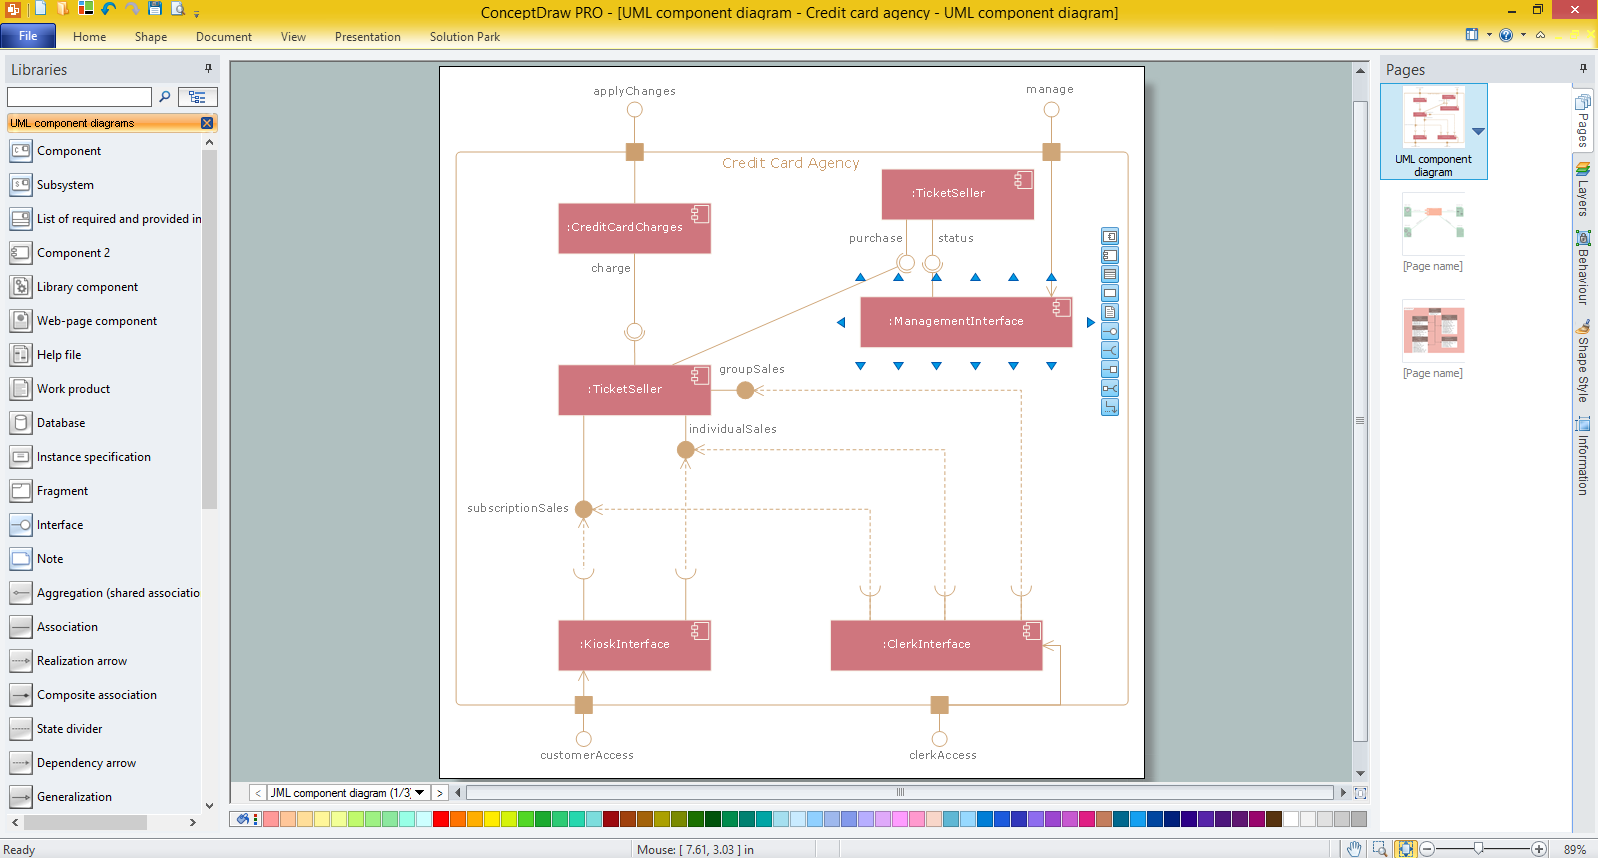Toggle fit-to-page button in status bar
The image size is (1598, 858).
[1406, 849]
